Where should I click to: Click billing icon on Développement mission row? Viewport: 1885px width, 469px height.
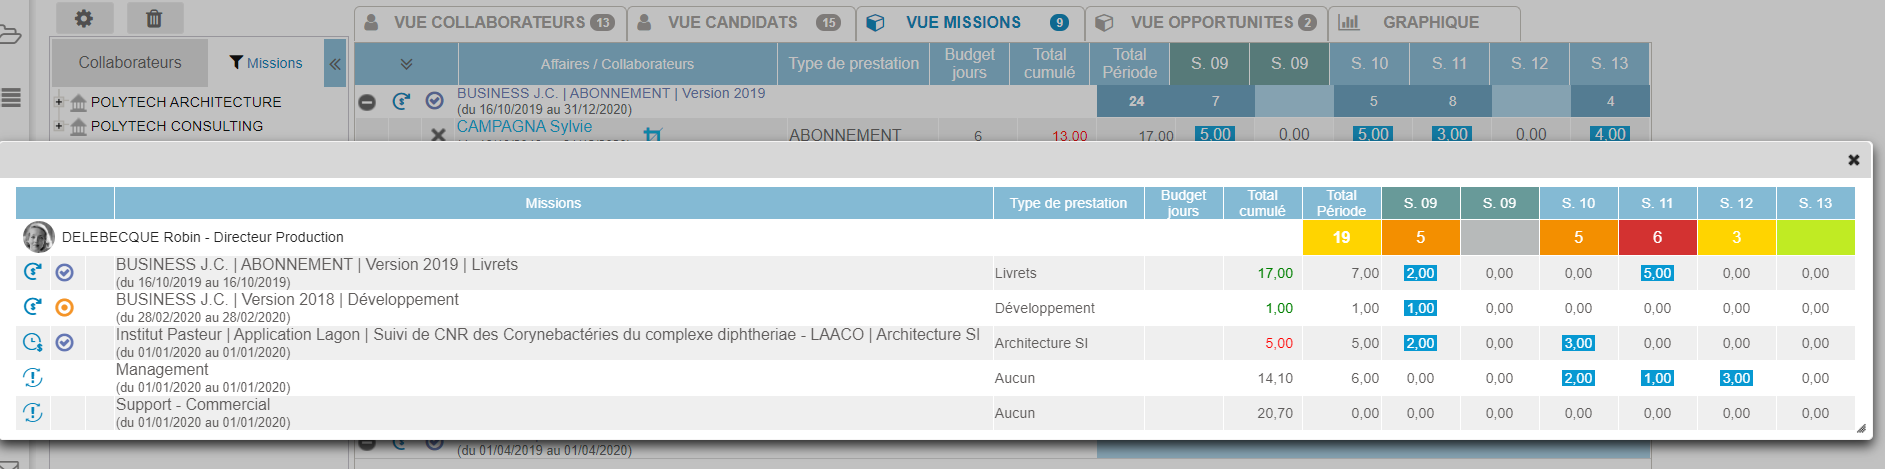(33, 307)
